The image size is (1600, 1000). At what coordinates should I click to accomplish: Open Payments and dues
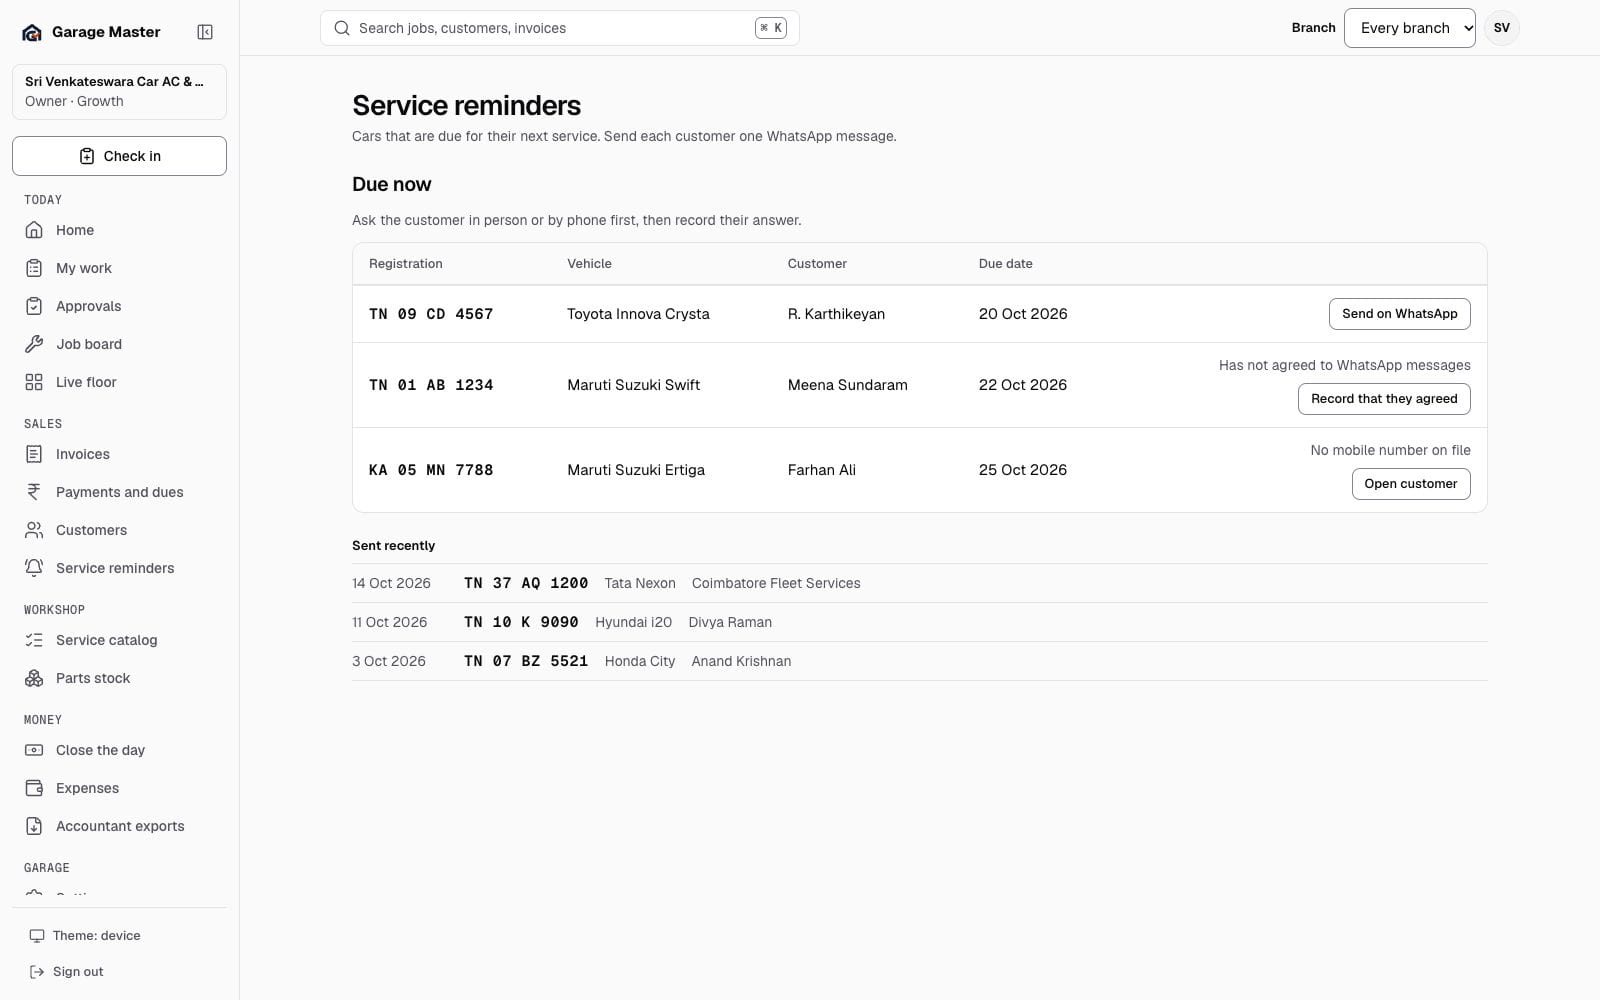tap(119, 492)
